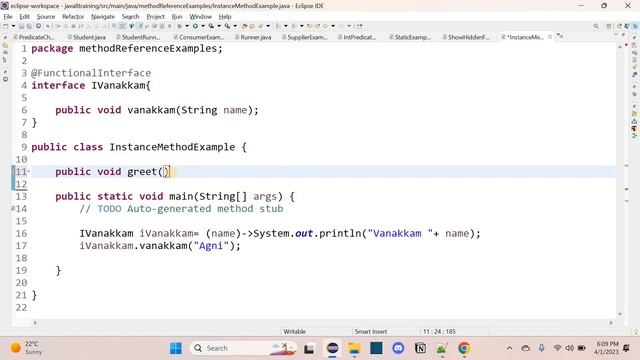The height and width of the screenshot is (360, 640).
Task: Minimize the editor area
Action: pos(616,35)
